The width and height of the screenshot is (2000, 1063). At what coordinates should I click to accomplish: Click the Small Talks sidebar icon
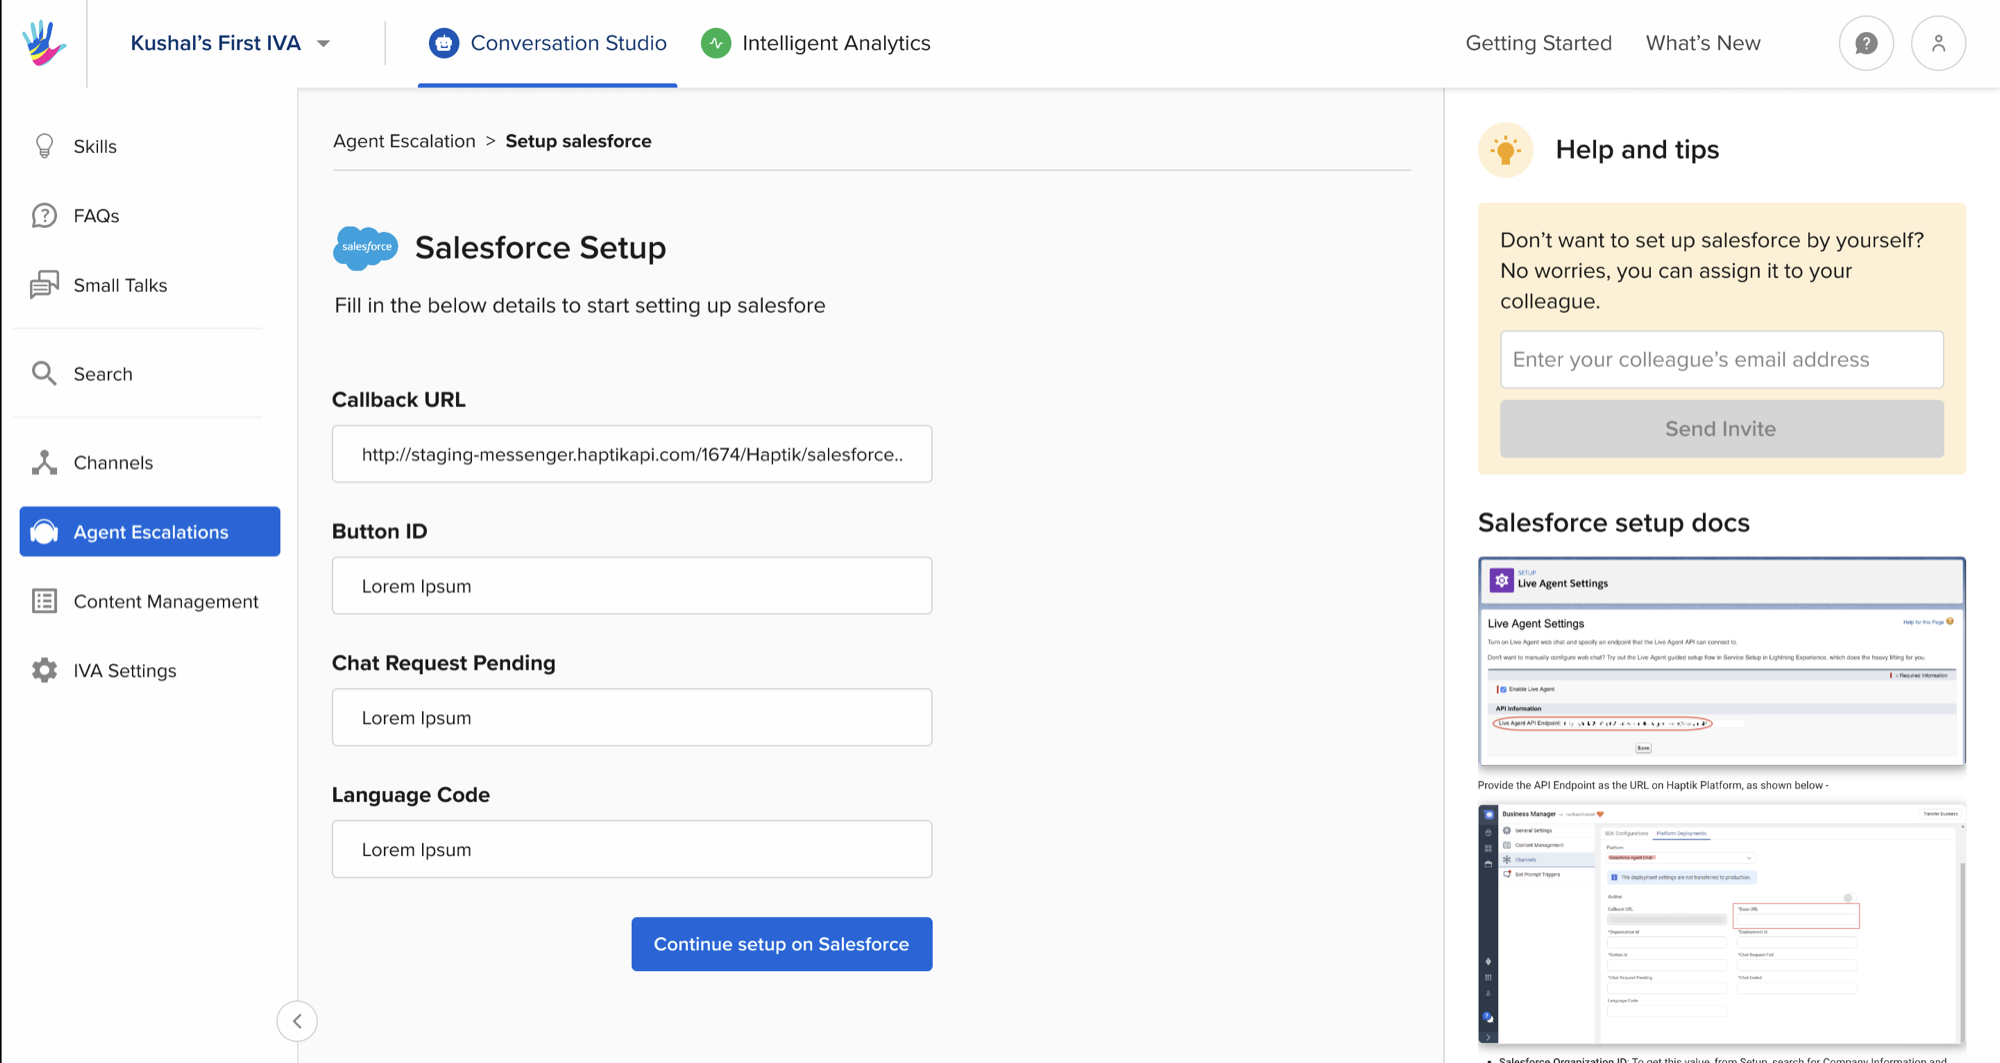tap(44, 285)
